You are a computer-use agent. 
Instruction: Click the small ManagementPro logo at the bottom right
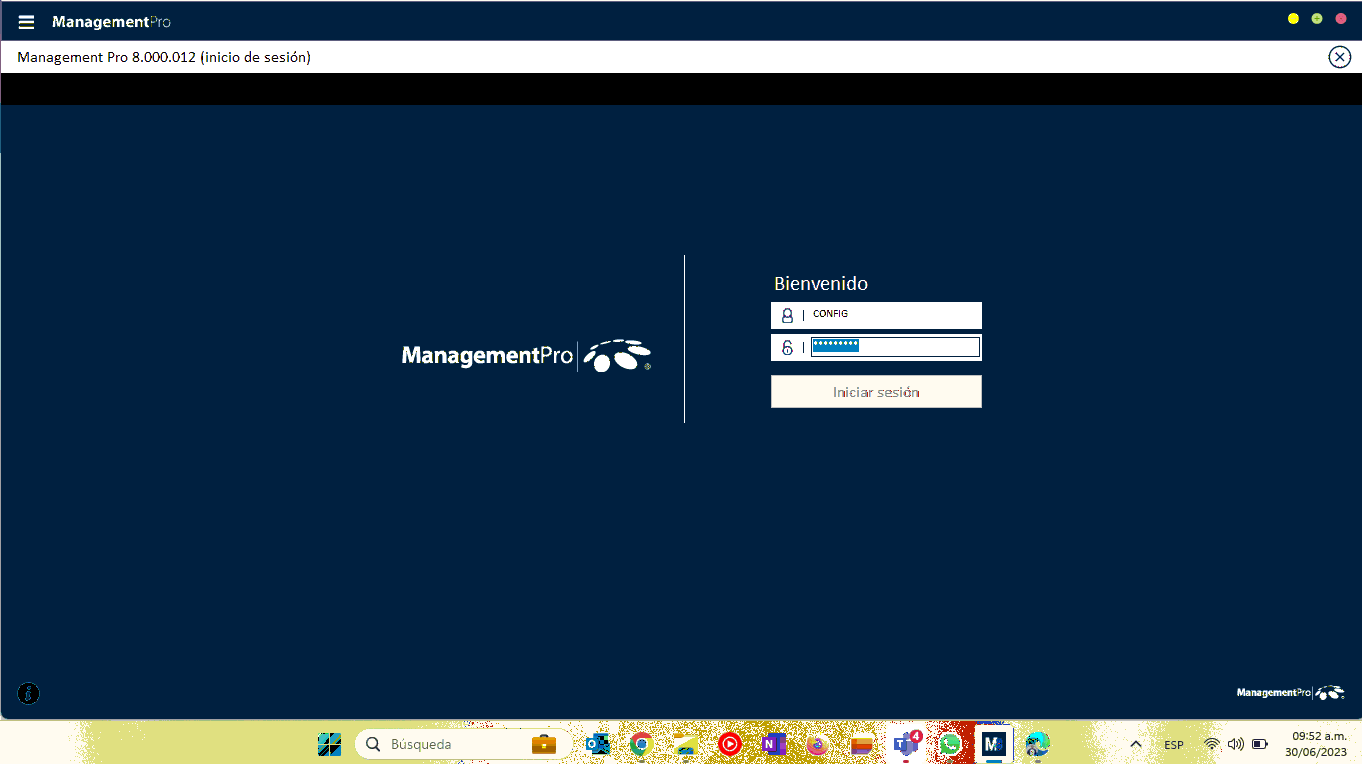(x=1290, y=692)
